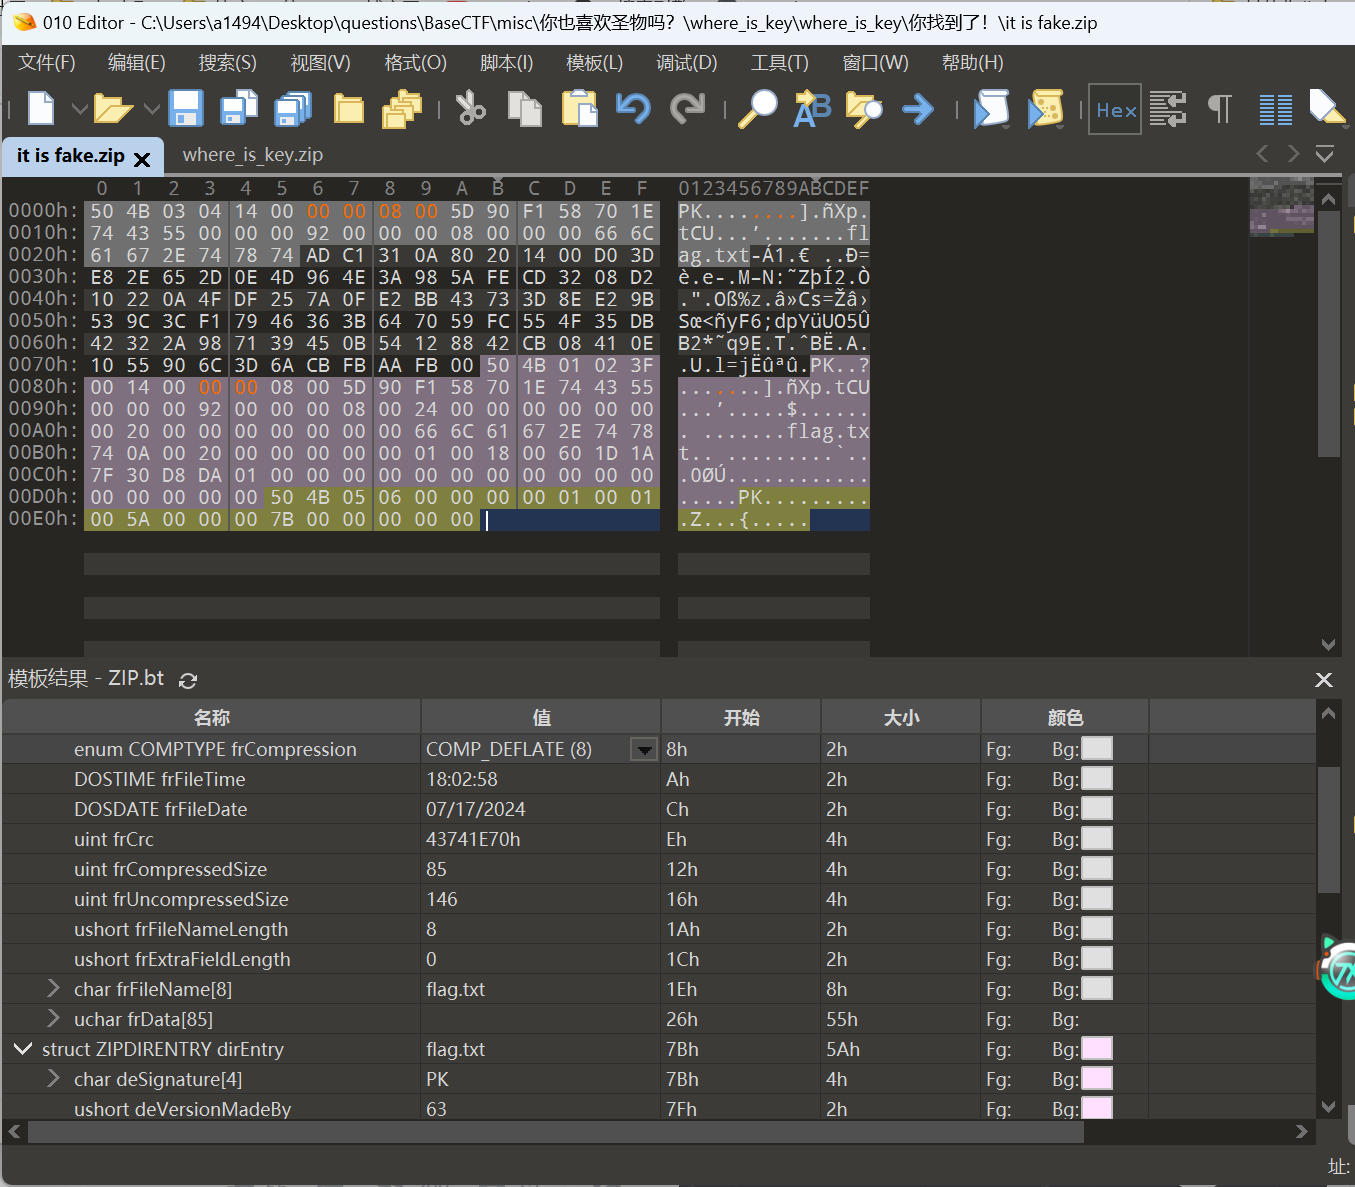Screen dimensions: 1355x1187
Task: Close the template results panel
Action: click(1324, 680)
